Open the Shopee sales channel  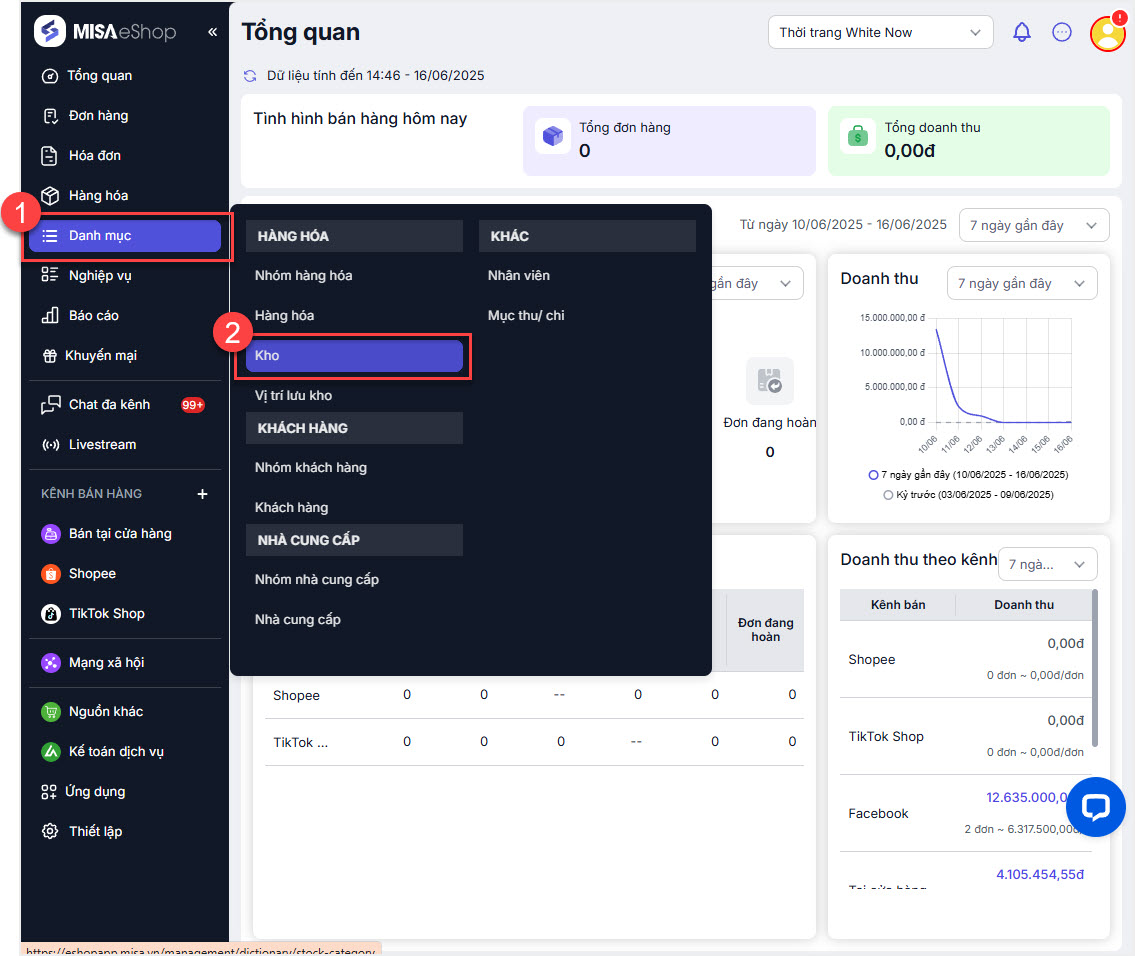click(x=92, y=574)
